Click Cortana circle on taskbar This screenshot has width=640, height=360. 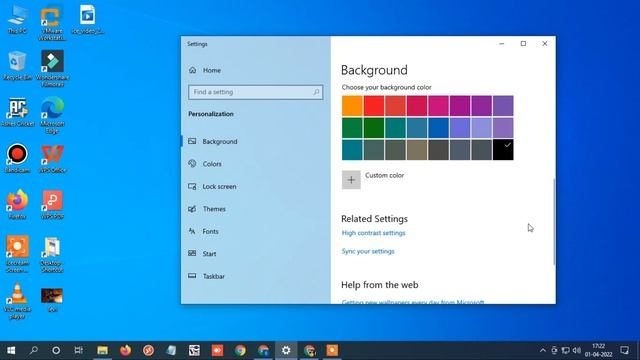[56, 350]
